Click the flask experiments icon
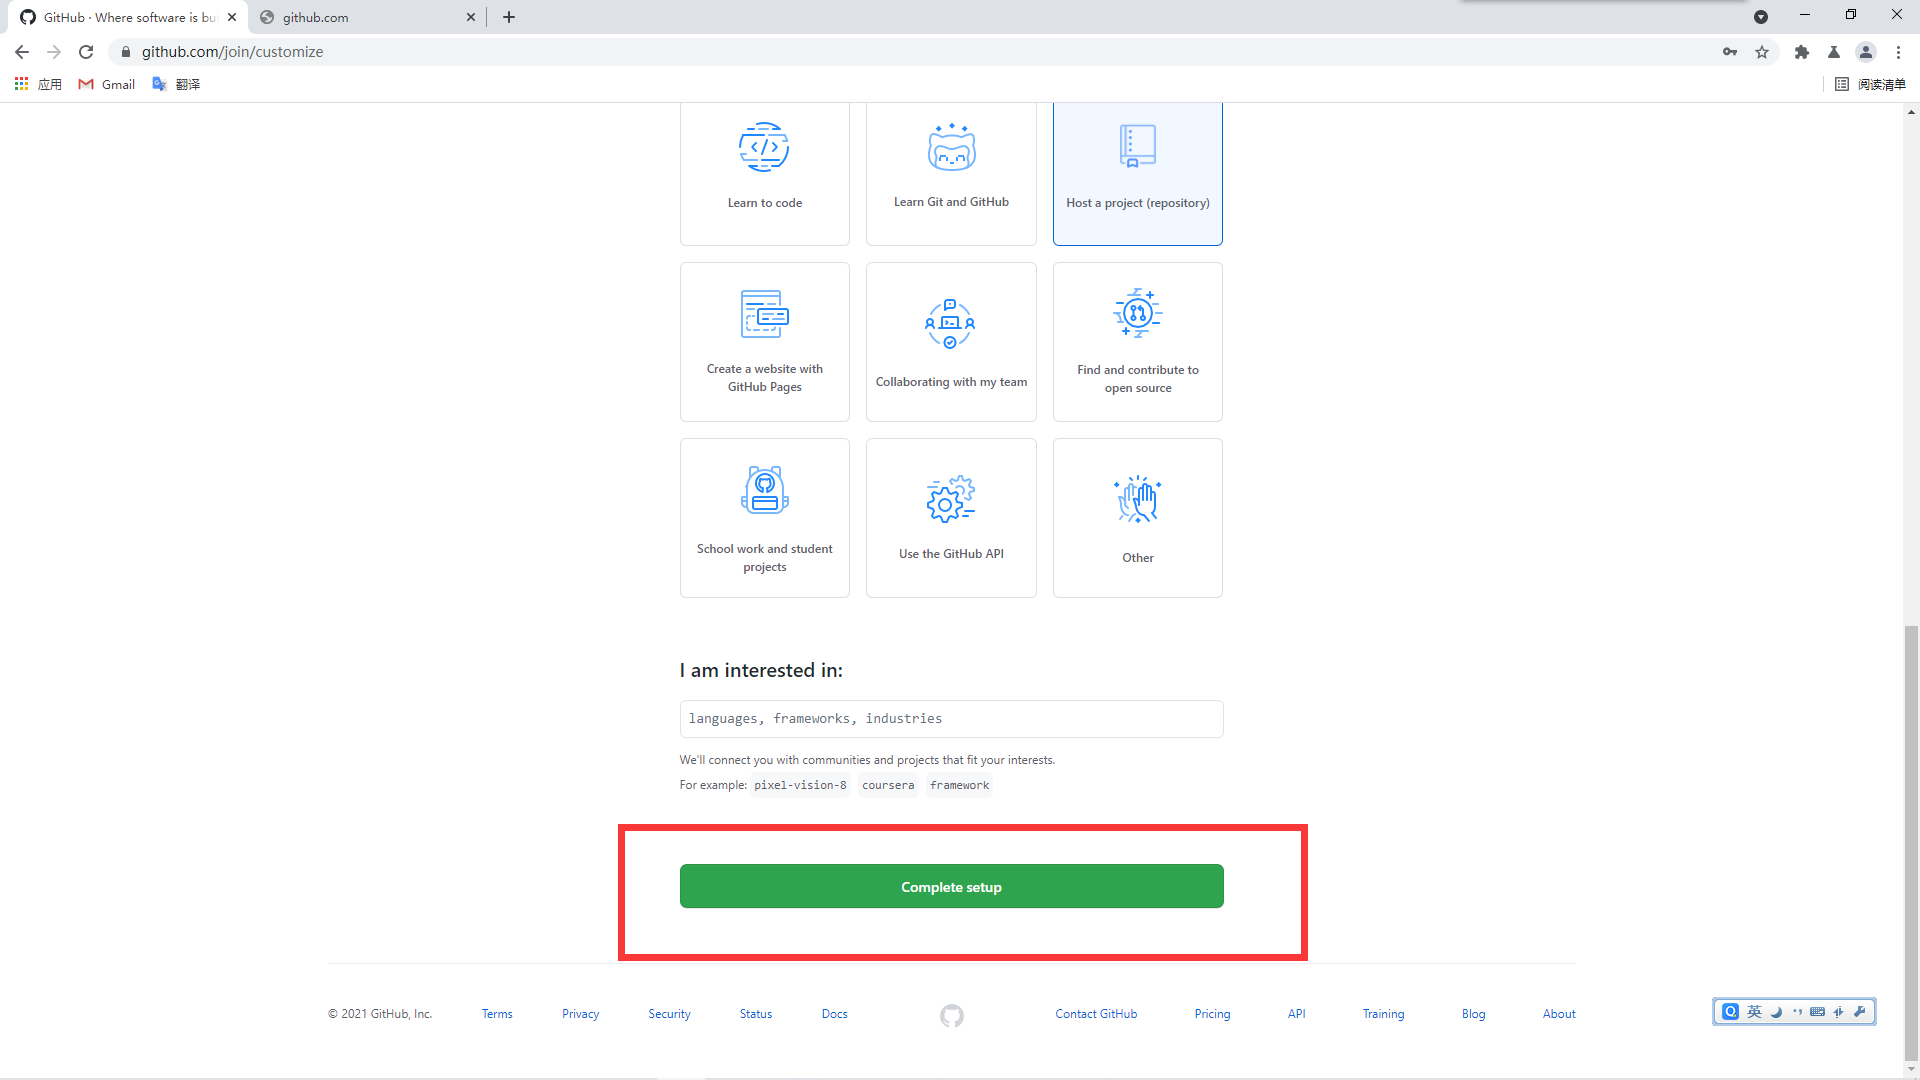This screenshot has height=1080, width=1920. (1834, 52)
